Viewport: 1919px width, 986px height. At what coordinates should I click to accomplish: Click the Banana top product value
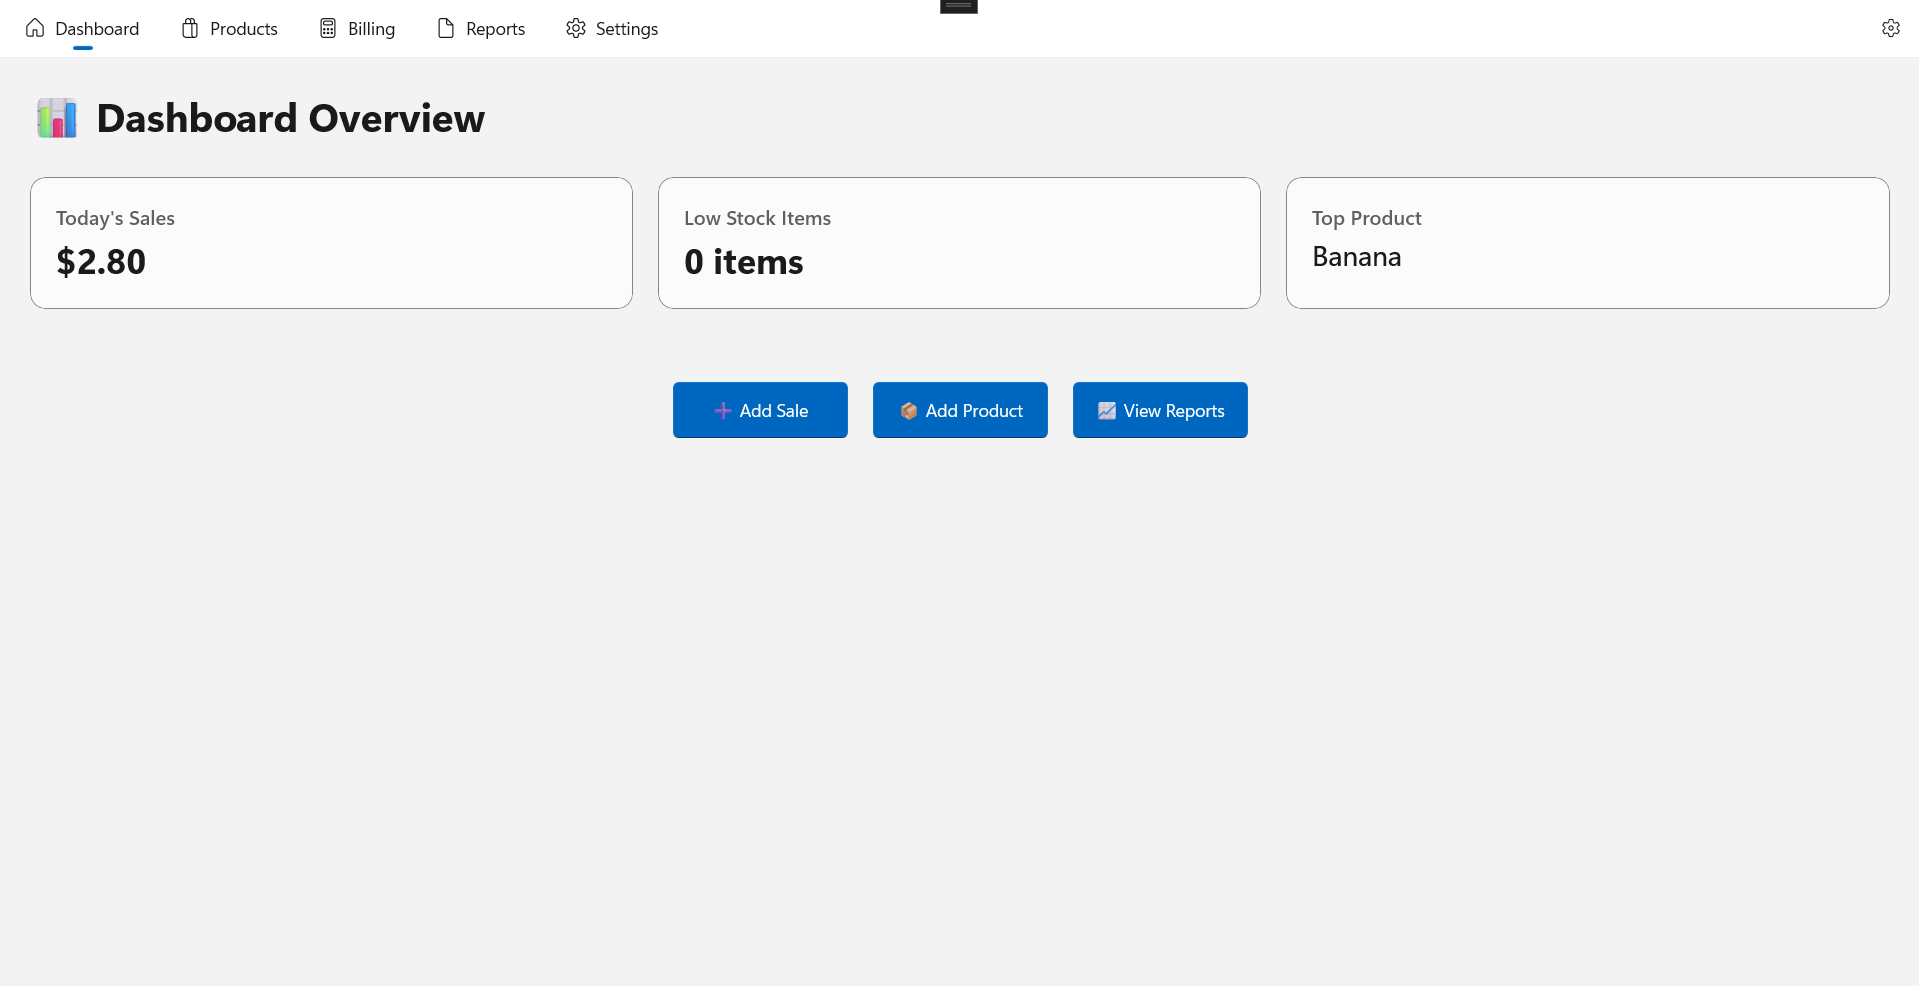(1356, 257)
